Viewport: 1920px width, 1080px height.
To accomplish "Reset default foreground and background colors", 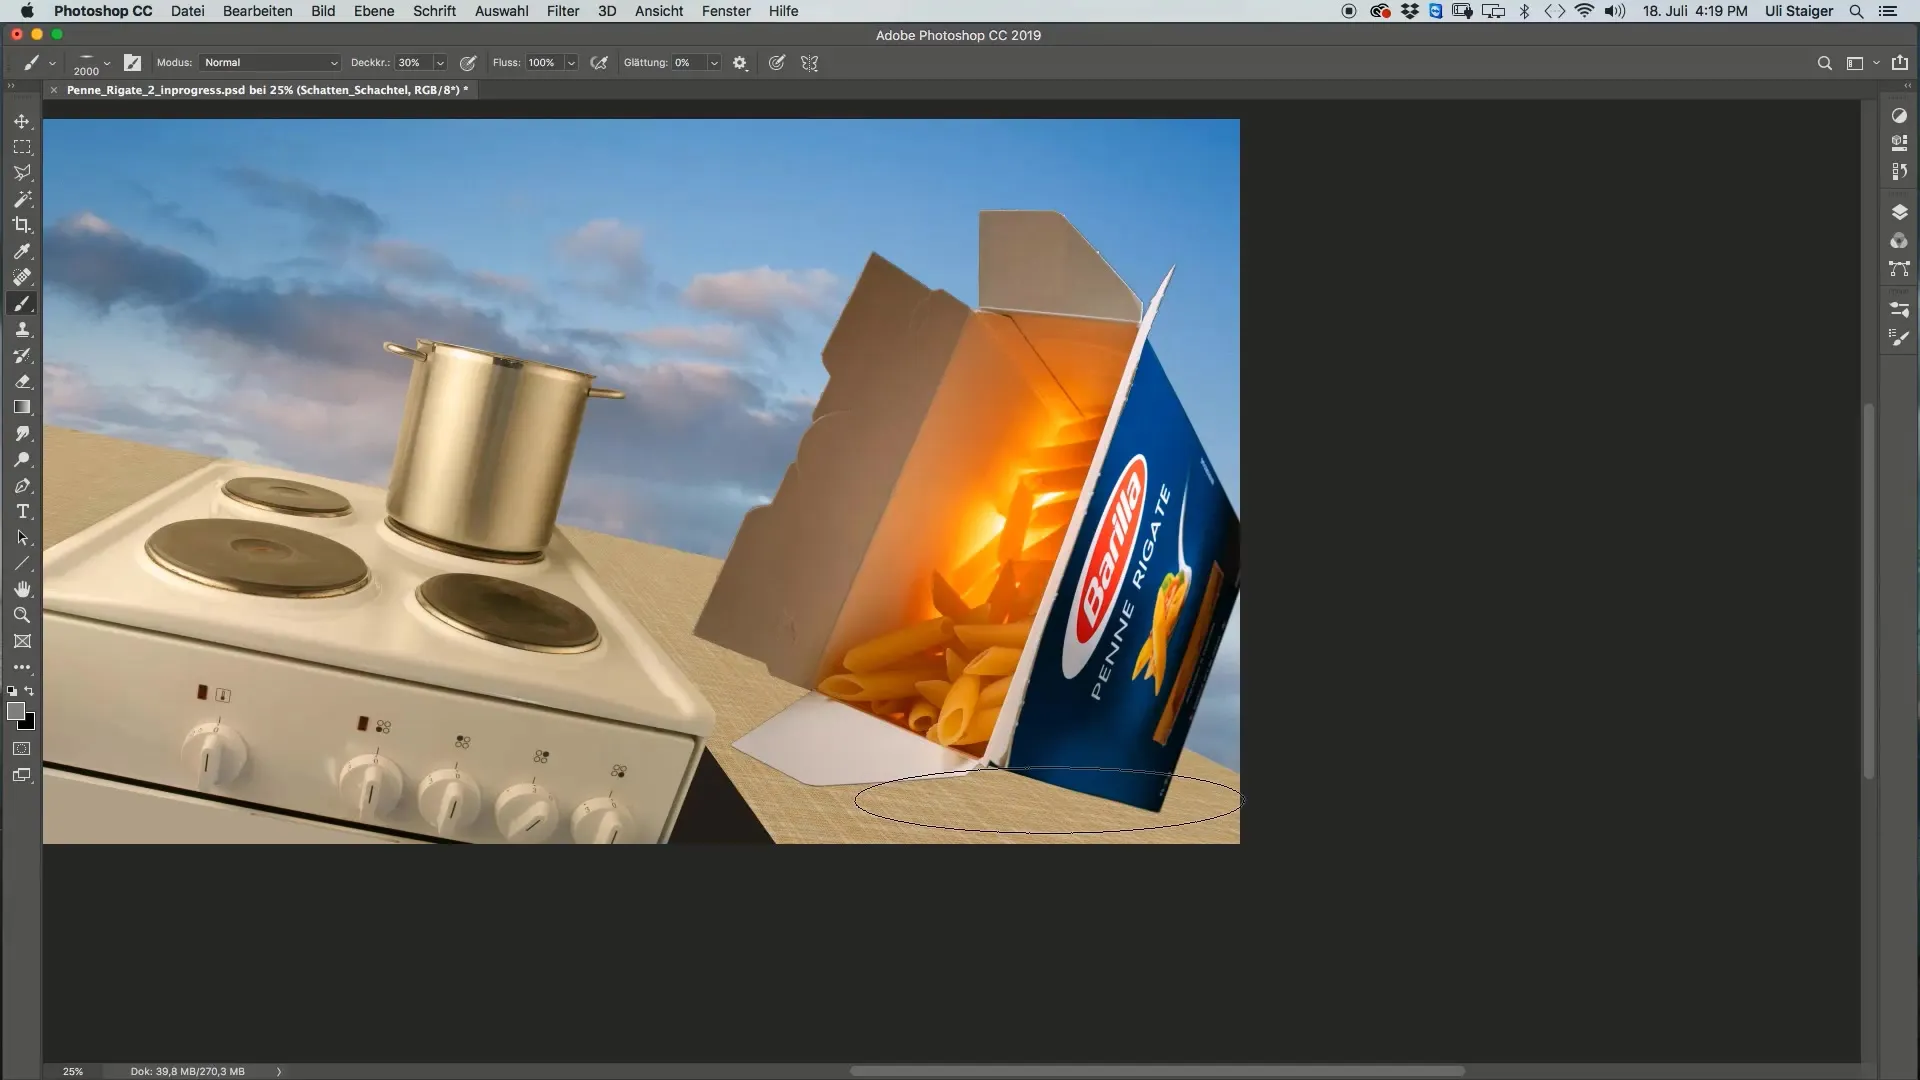I will [12, 691].
